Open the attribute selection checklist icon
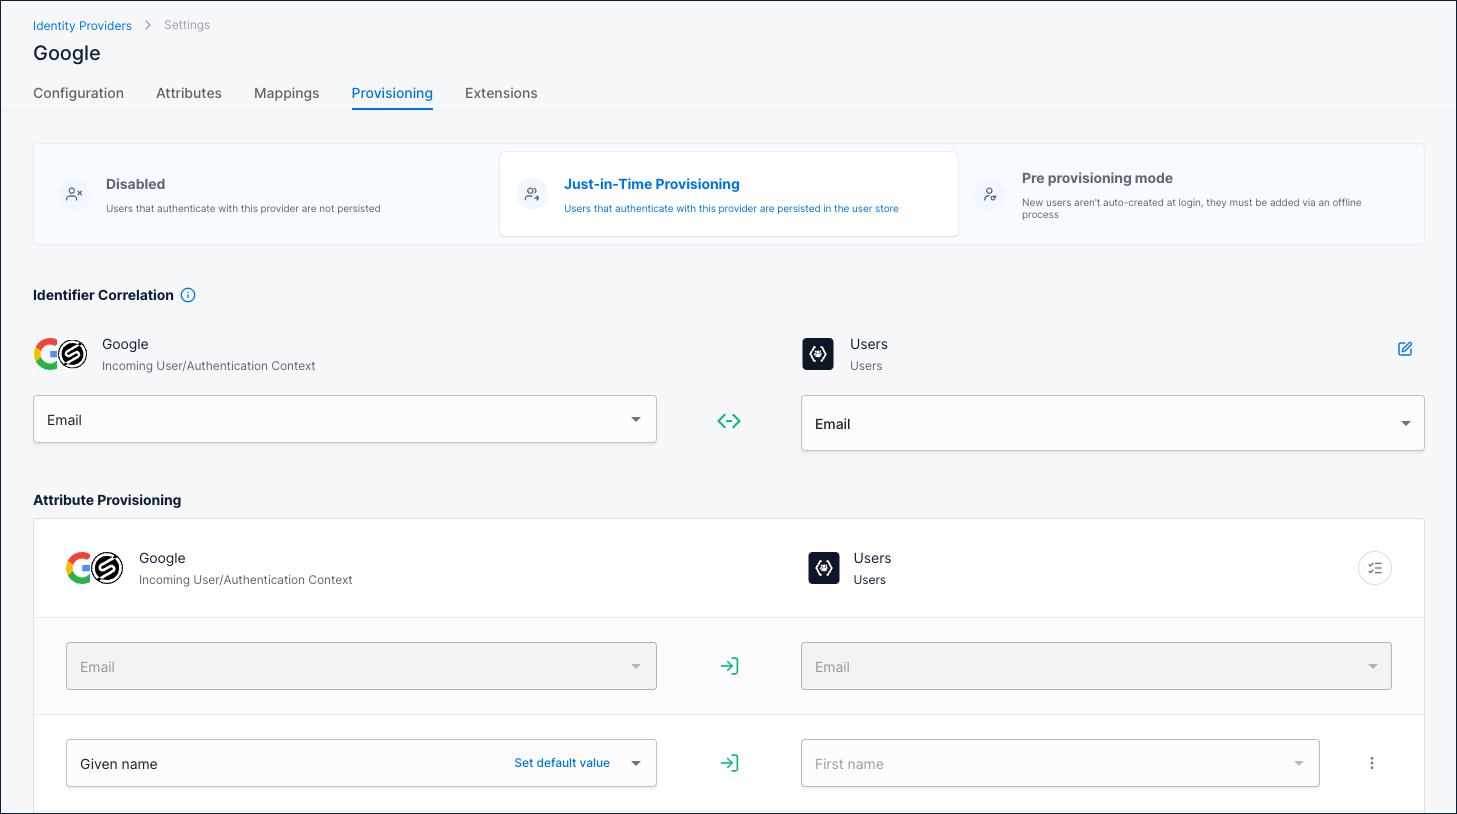 [1374, 567]
